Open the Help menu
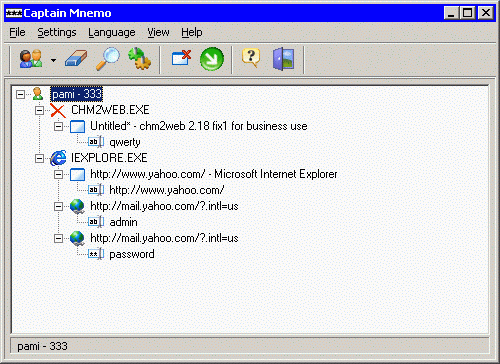 tap(192, 32)
